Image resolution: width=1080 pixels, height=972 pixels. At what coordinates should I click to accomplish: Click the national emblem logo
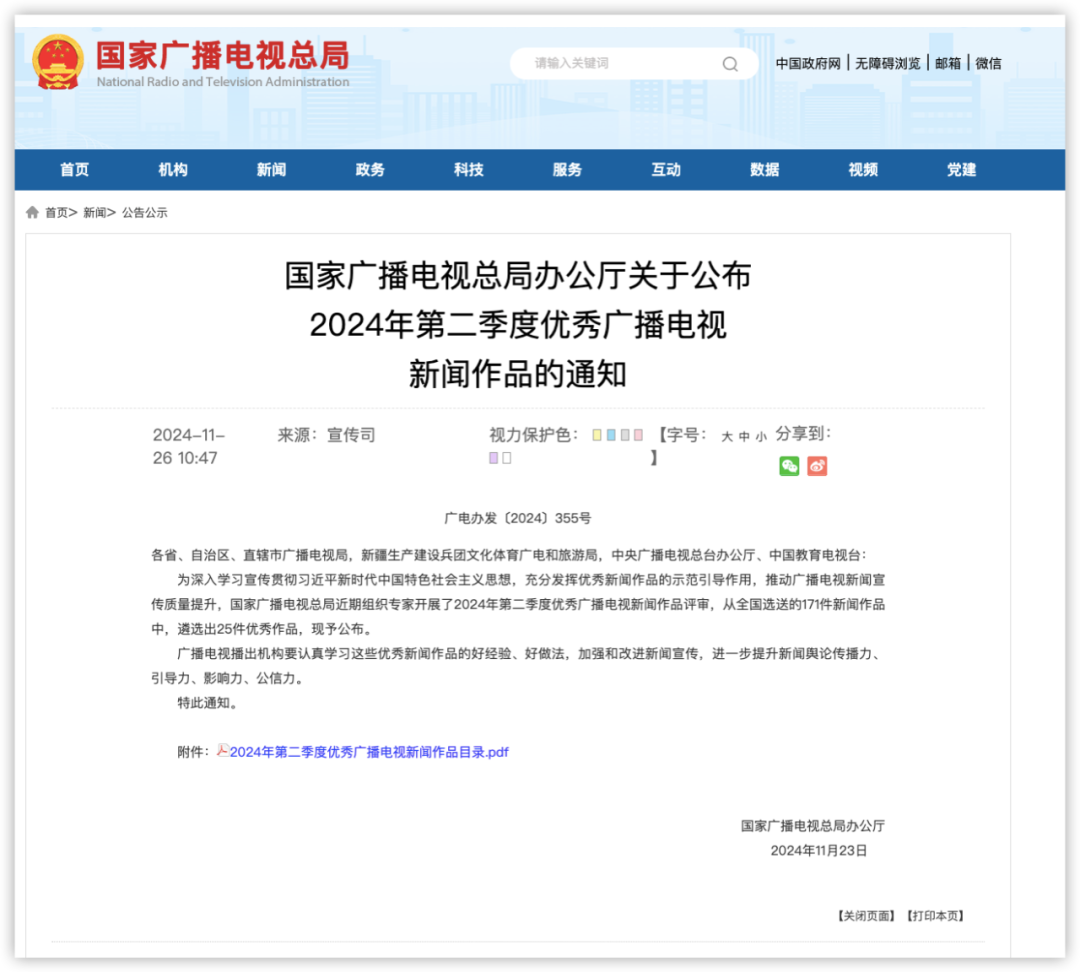pos(57,62)
